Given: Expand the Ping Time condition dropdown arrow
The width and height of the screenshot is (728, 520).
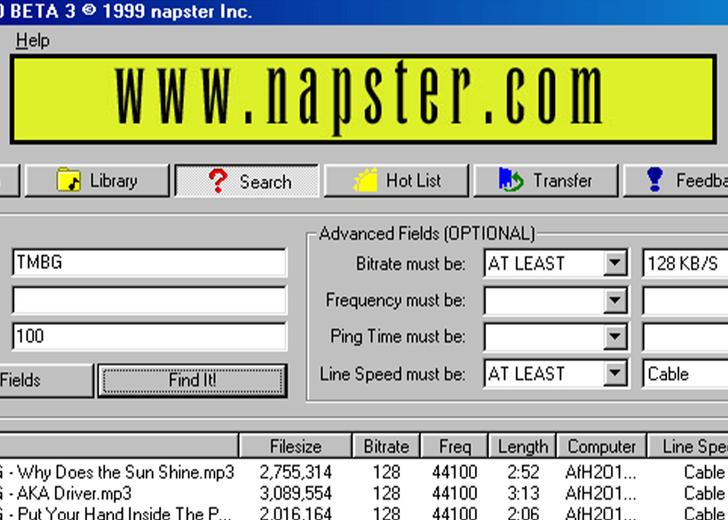Looking at the screenshot, I should [615, 337].
